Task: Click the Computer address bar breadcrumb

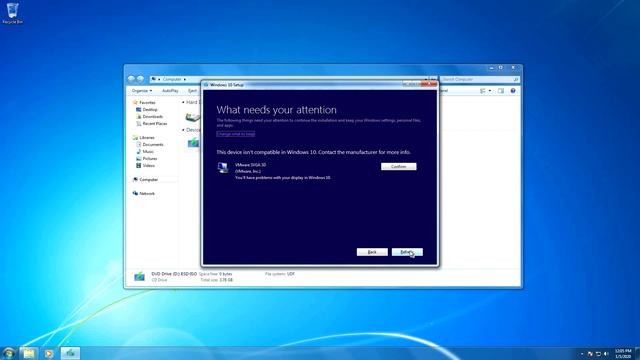Action: tap(172, 79)
